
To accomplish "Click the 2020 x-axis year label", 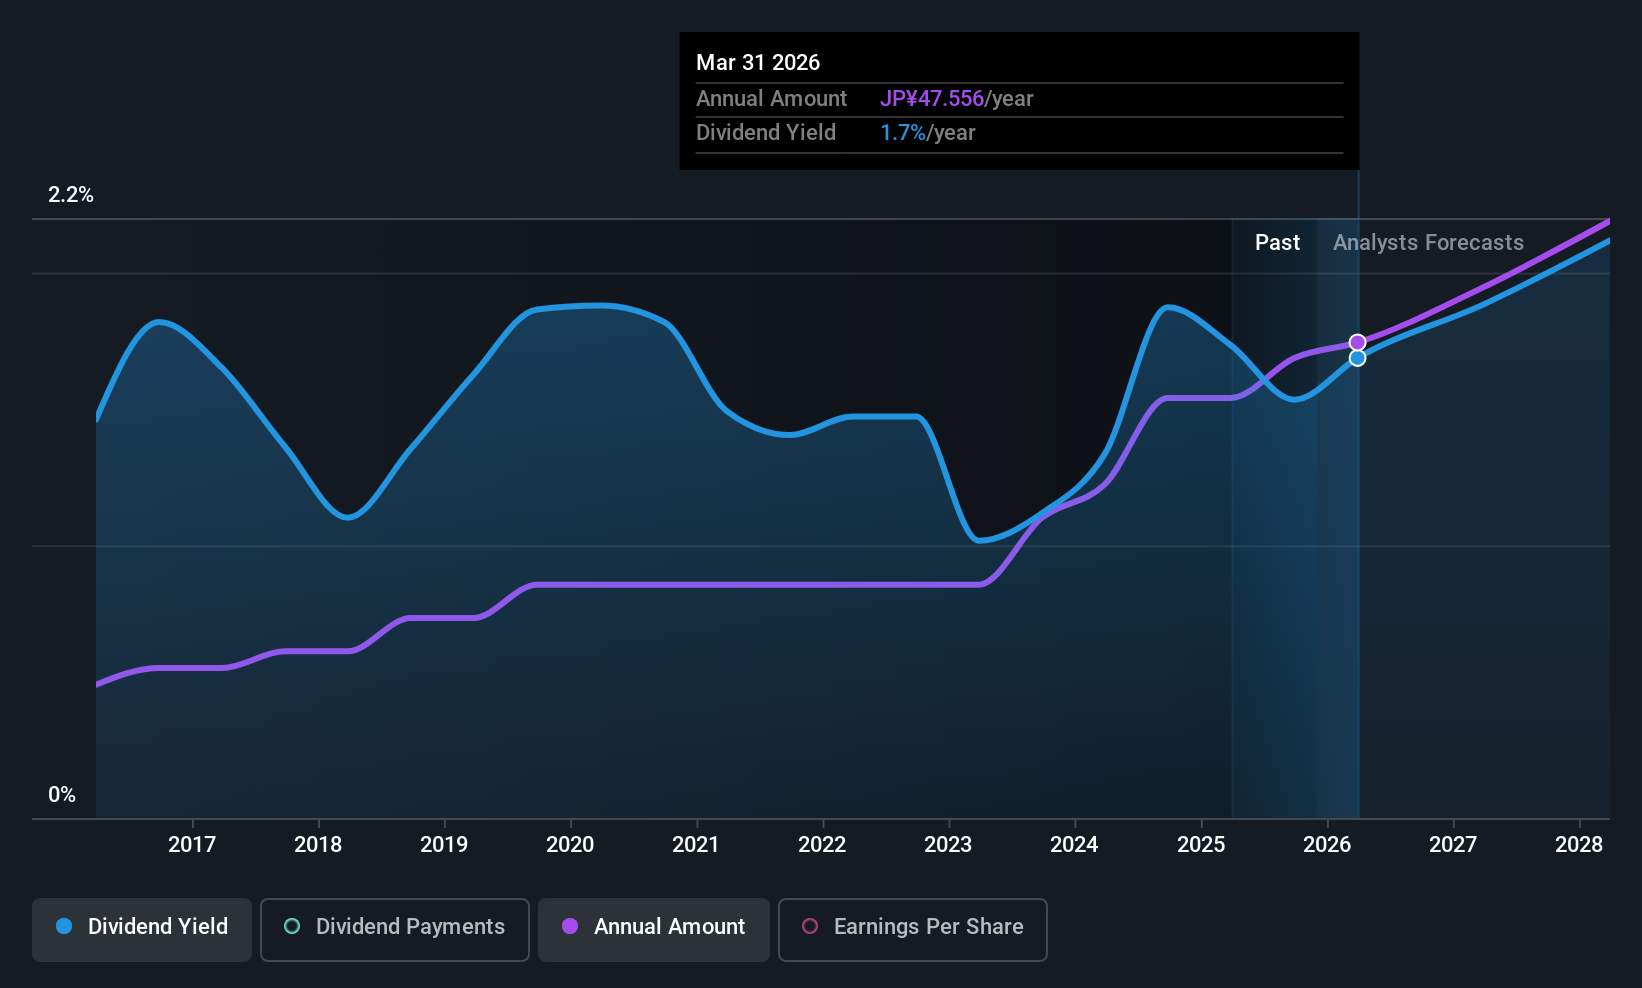I will 570,845.
